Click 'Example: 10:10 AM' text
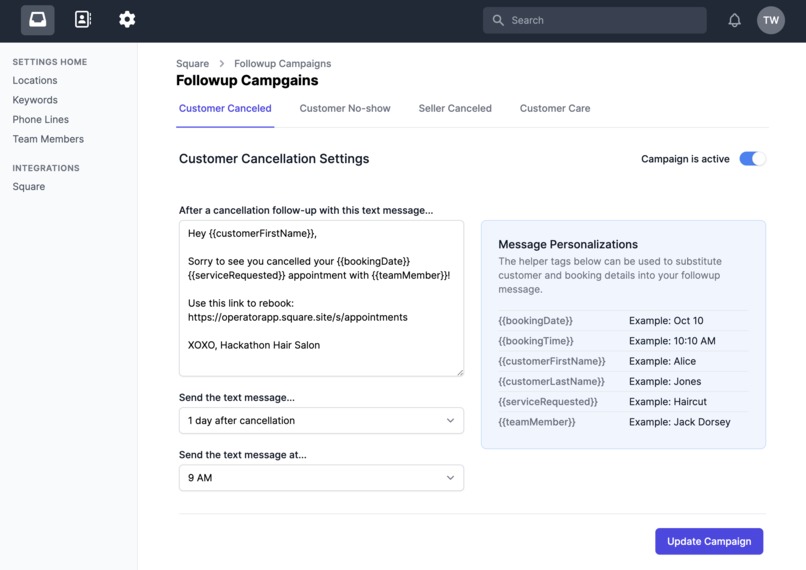Screen dimensions: 806x570 pyautogui.click(x=672, y=341)
